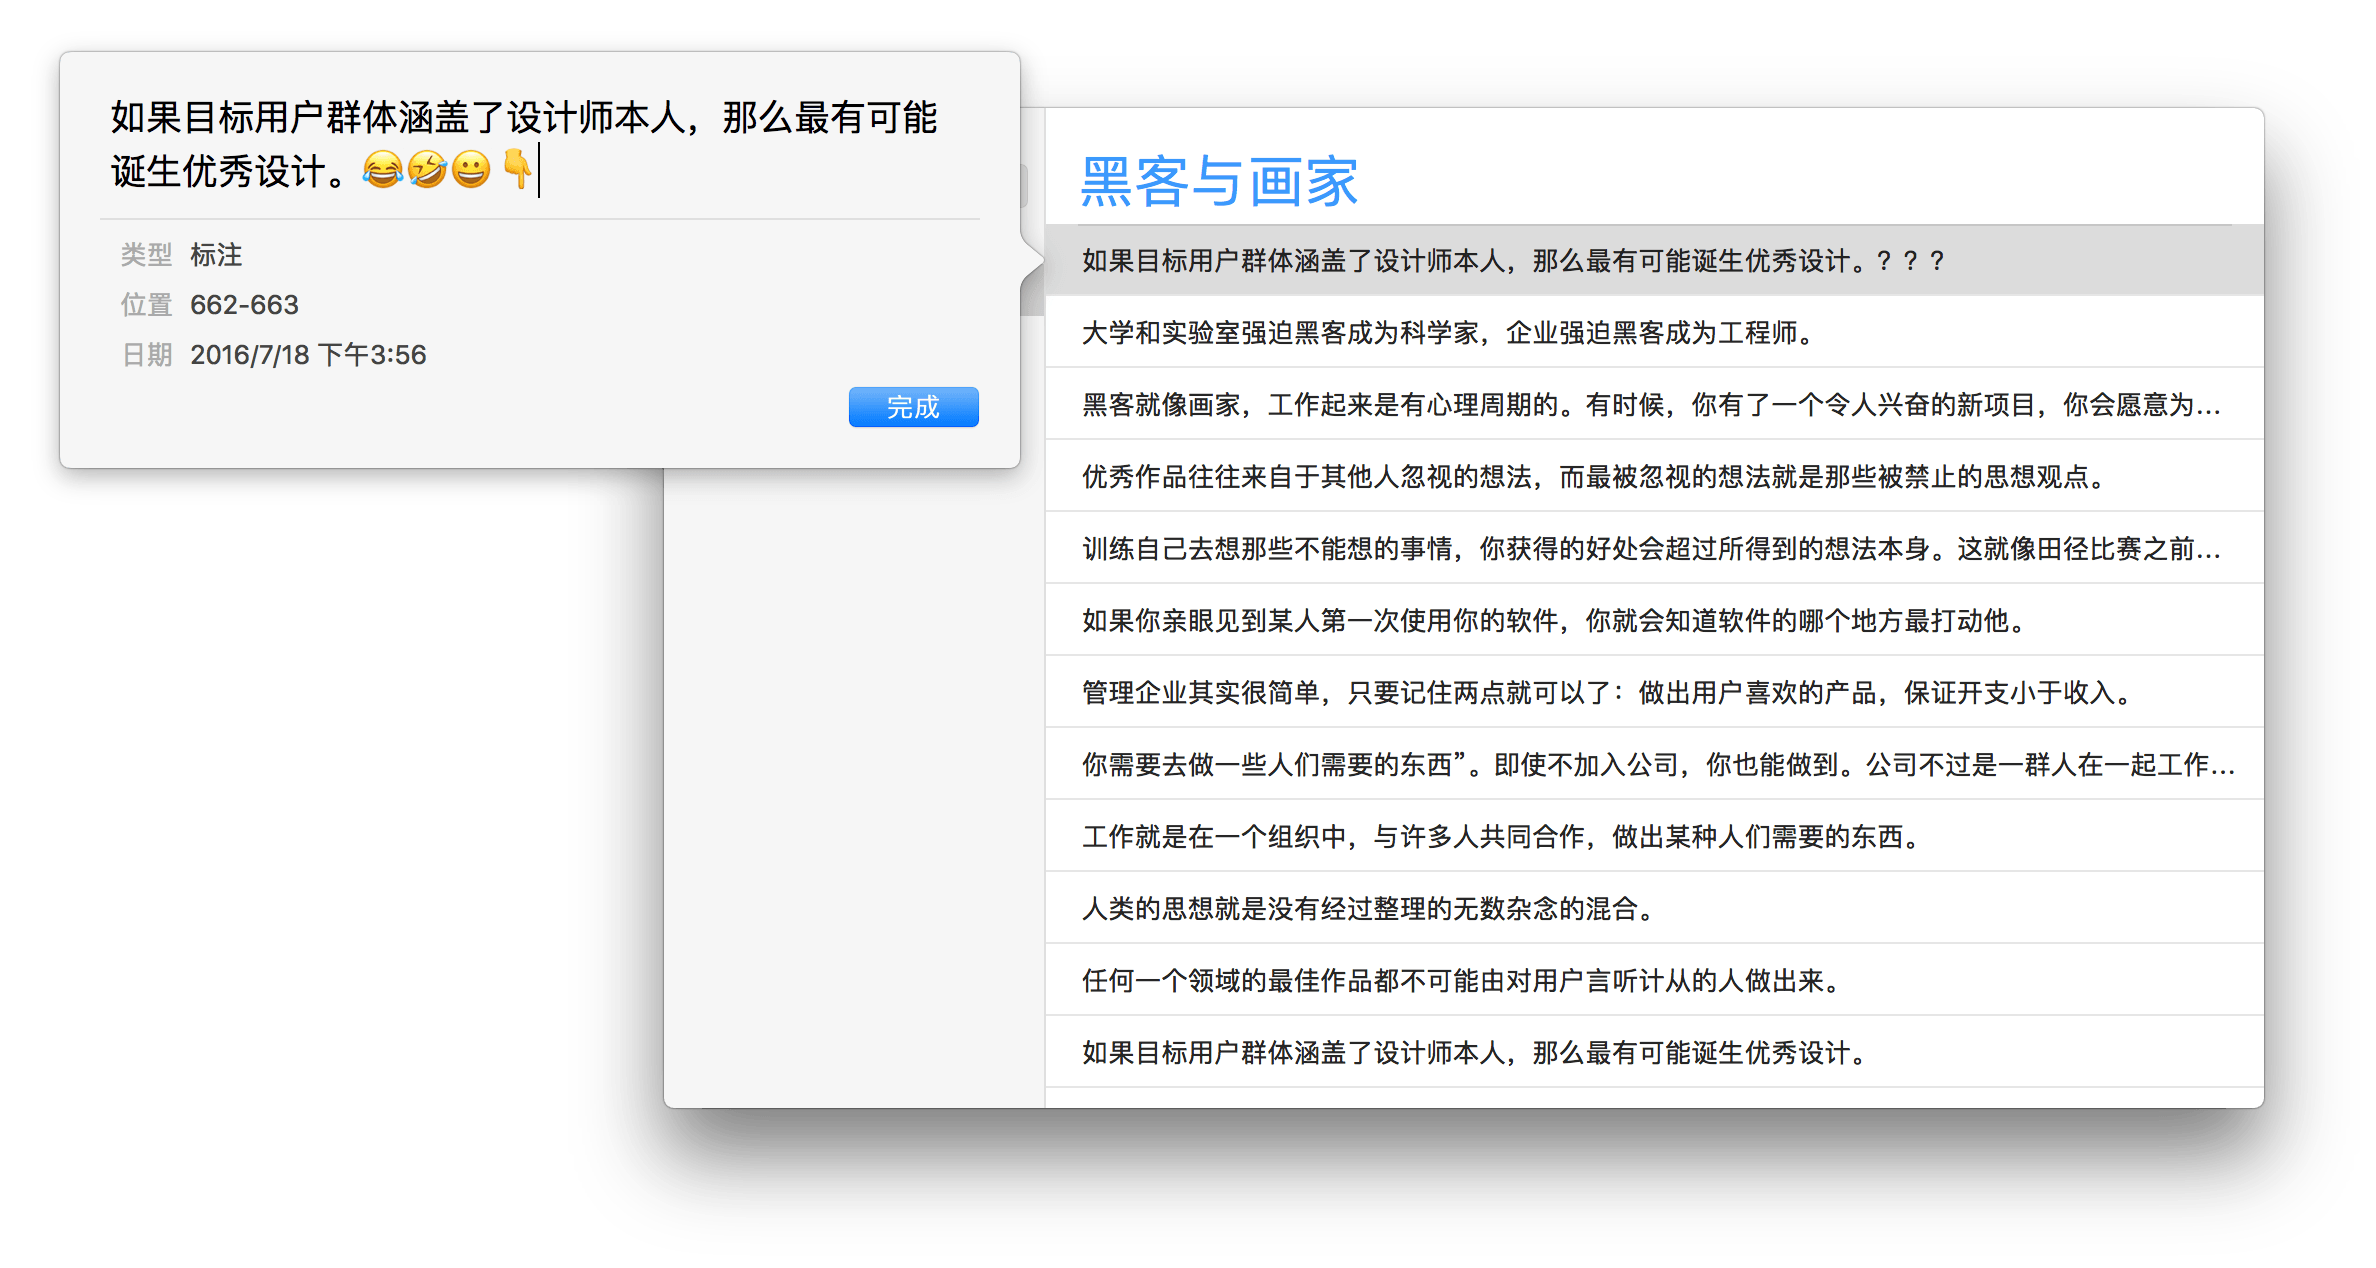Select the note 优秀作品往往来自于其他人忽视的想法
2376x1268 pixels.
point(1654,476)
